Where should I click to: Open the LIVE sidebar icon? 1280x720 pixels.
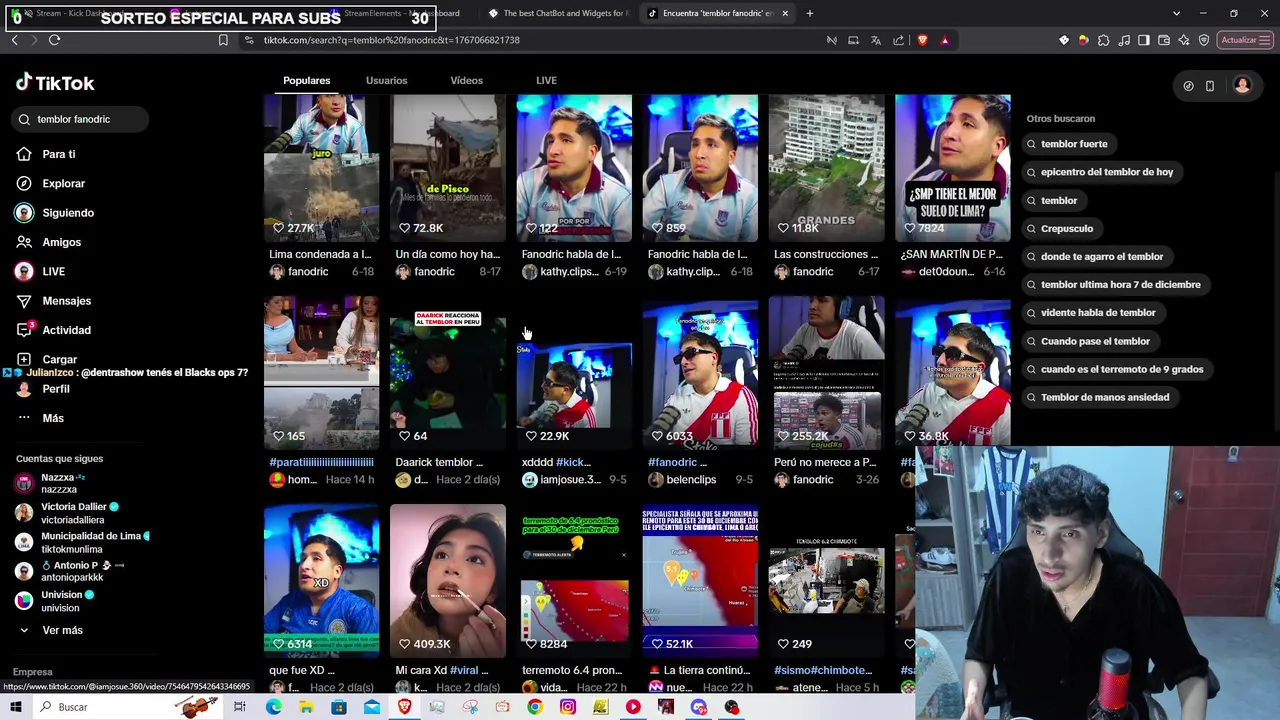(x=24, y=271)
